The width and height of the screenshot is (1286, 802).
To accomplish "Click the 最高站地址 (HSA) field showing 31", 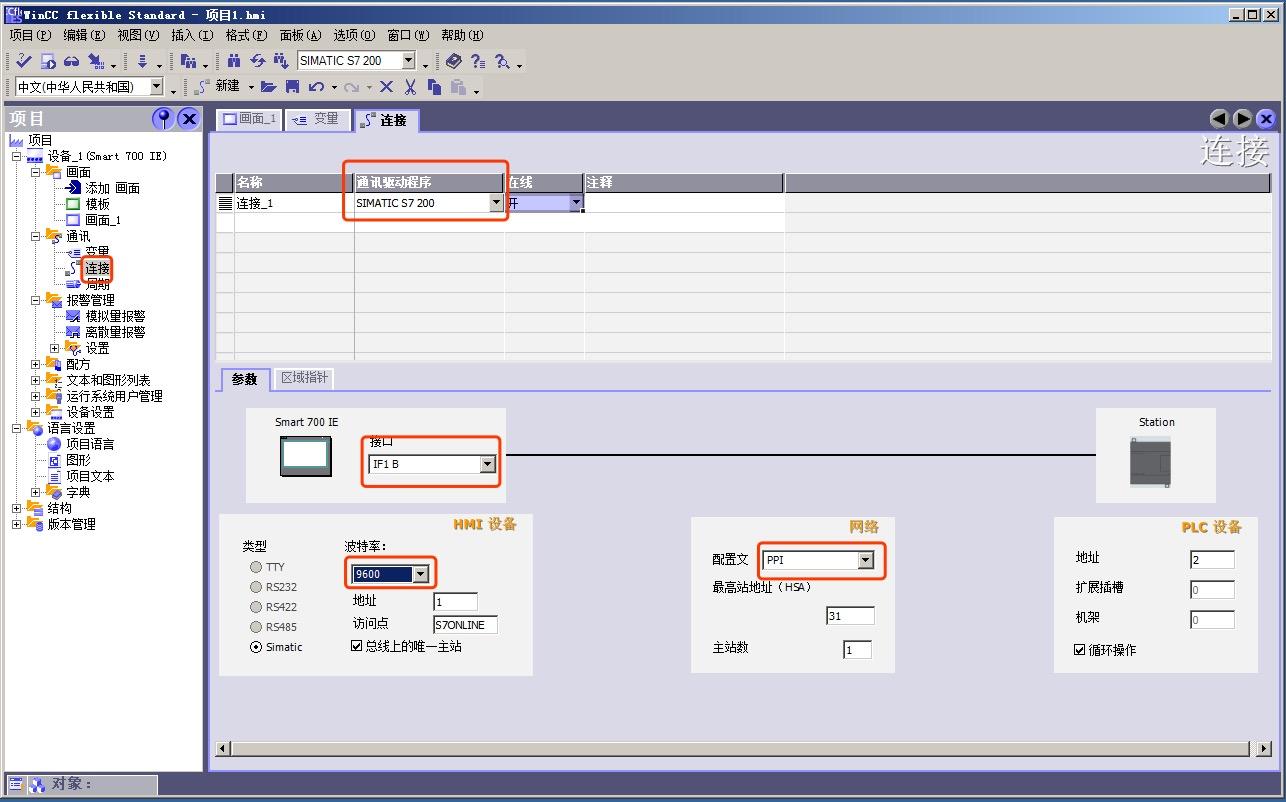I will tap(850, 616).
